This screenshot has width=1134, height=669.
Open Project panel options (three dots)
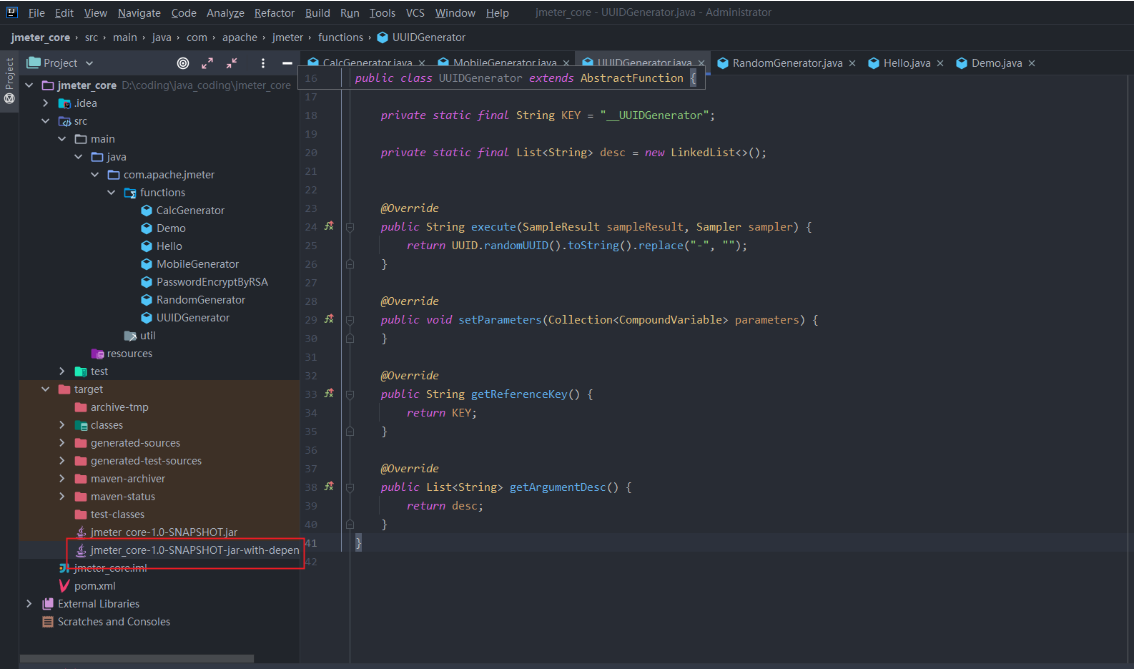263,64
